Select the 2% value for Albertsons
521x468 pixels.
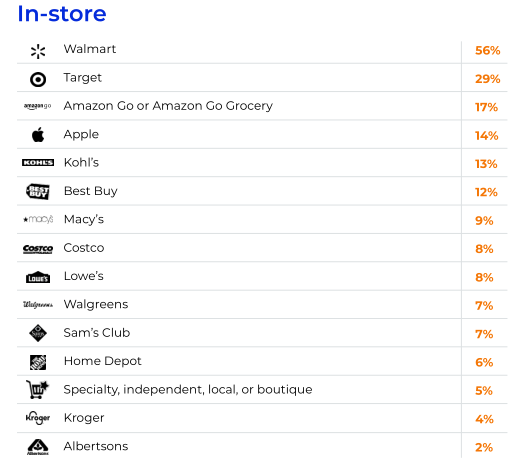click(x=484, y=447)
